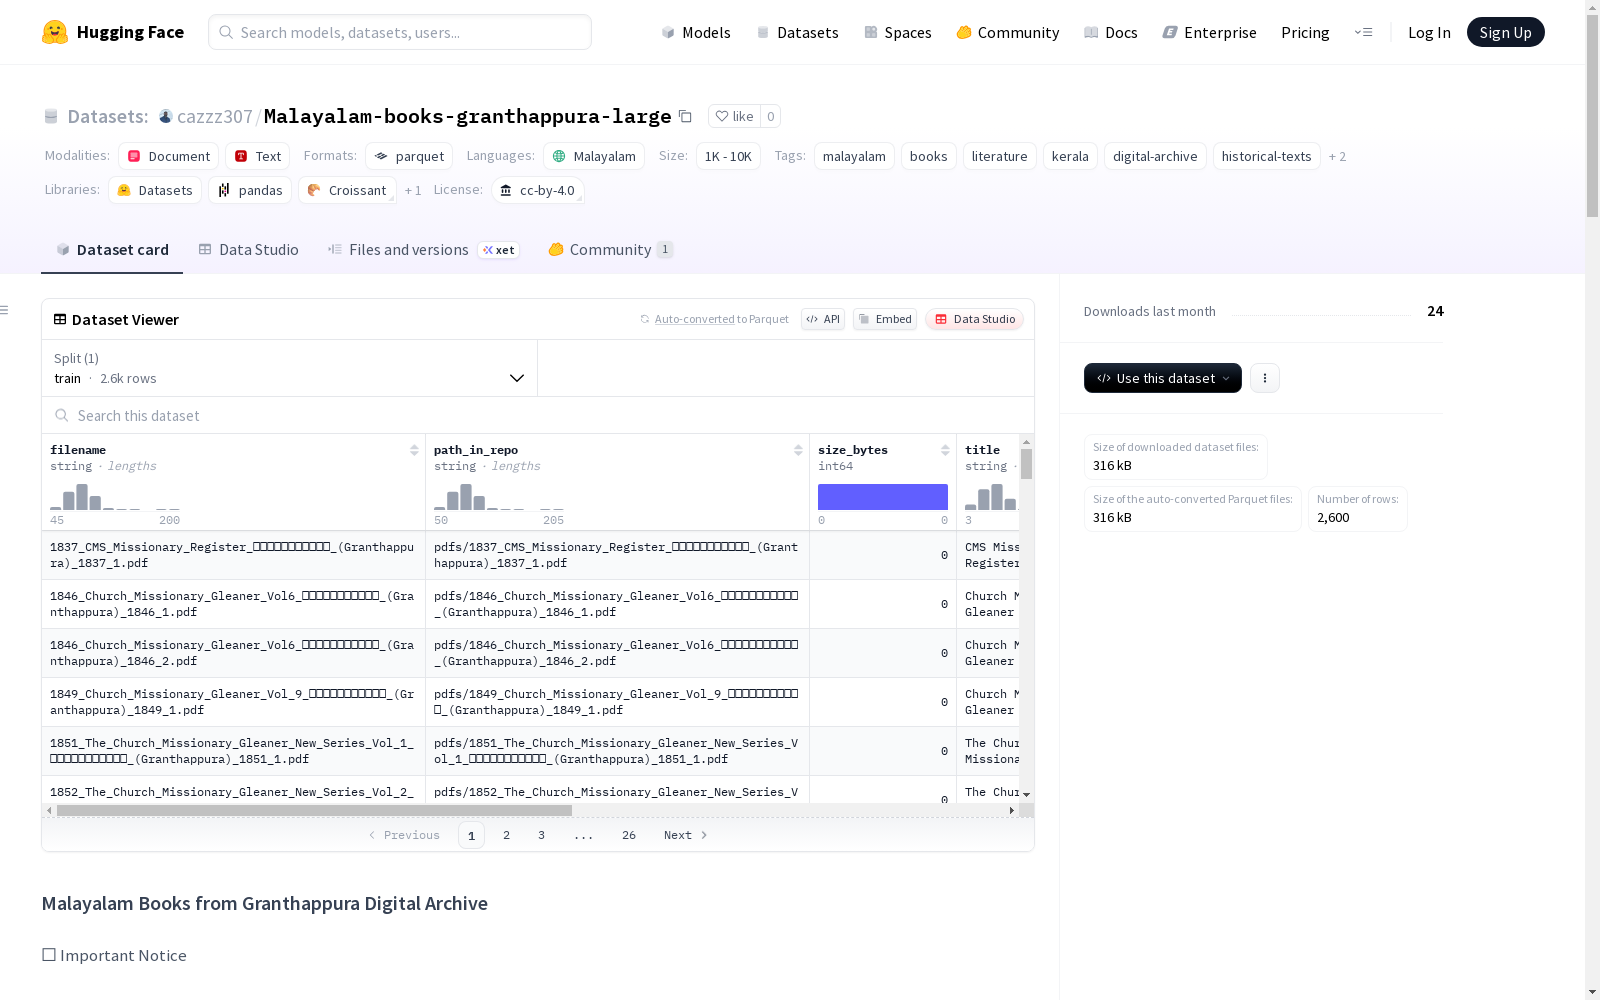Select the parquet format tag
The height and width of the screenshot is (1000, 1600).
click(x=409, y=156)
